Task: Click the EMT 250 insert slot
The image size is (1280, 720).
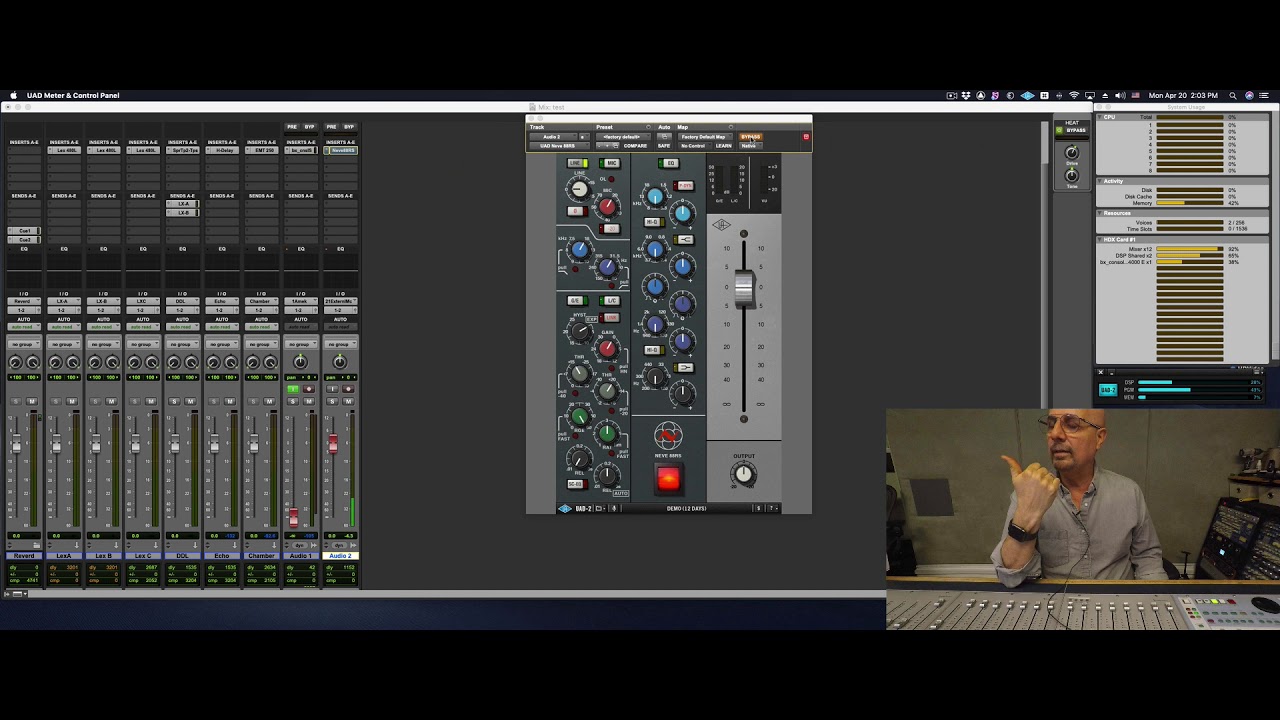Action: coord(261,150)
